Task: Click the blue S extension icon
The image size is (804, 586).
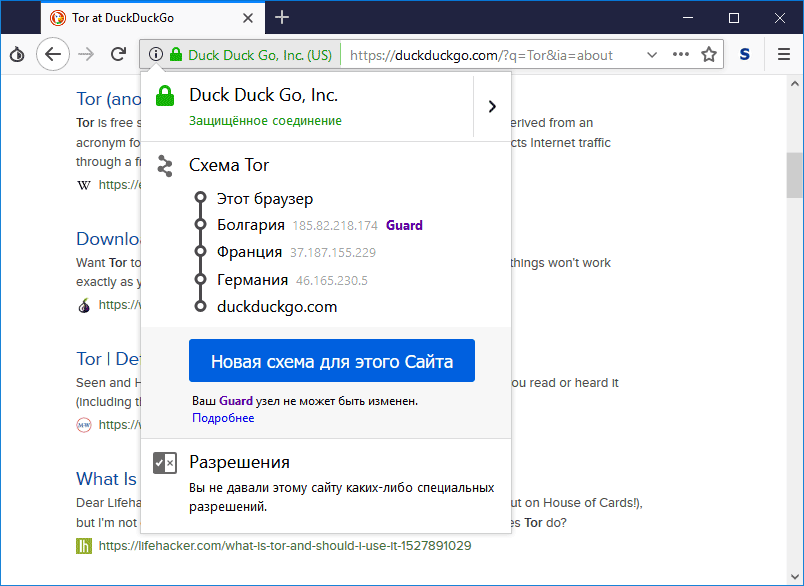Action: (x=745, y=54)
